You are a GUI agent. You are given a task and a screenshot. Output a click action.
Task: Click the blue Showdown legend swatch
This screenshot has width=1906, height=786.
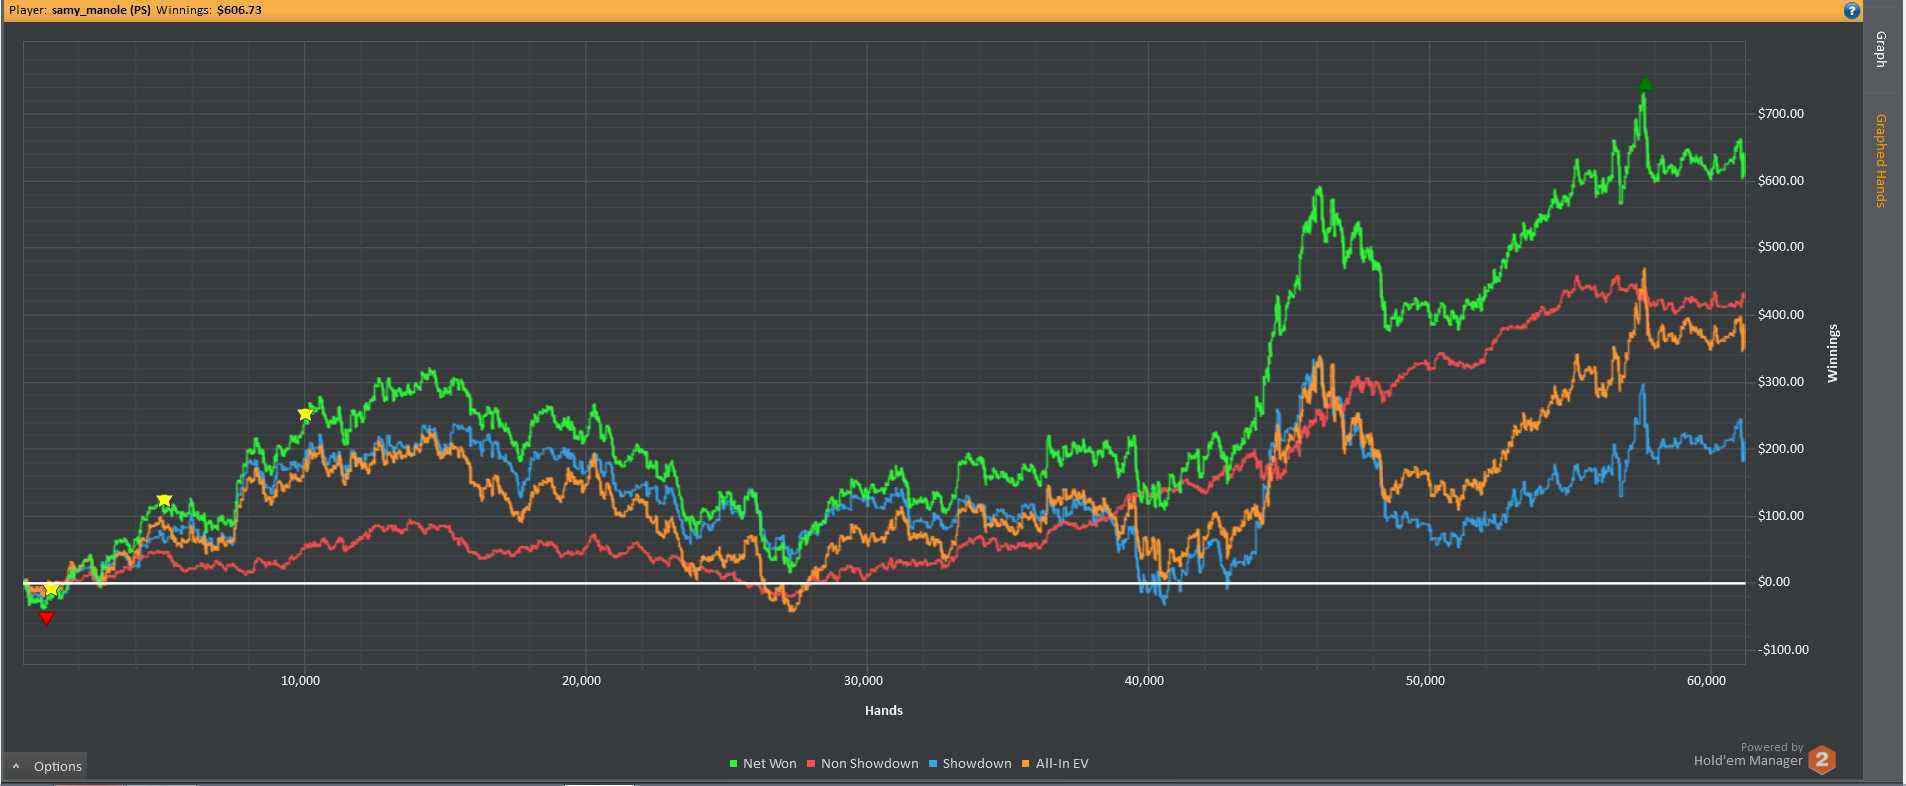pos(933,764)
